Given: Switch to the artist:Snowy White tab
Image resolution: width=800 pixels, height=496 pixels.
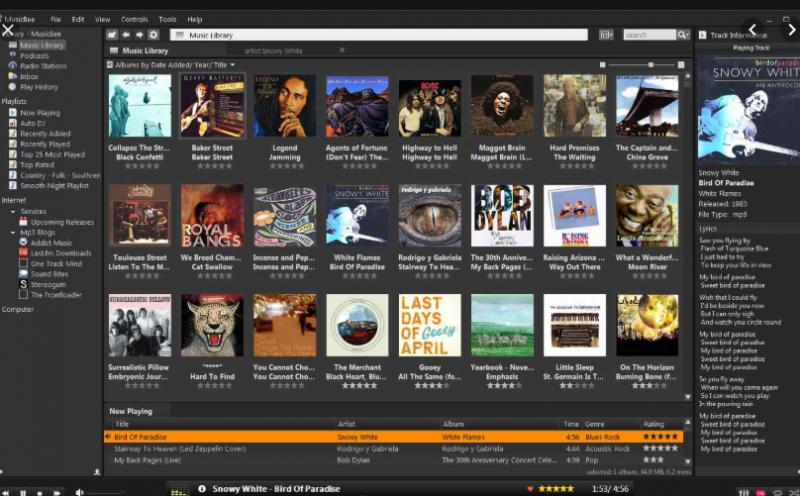Looking at the screenshot, I should click(x=273, y=51).
